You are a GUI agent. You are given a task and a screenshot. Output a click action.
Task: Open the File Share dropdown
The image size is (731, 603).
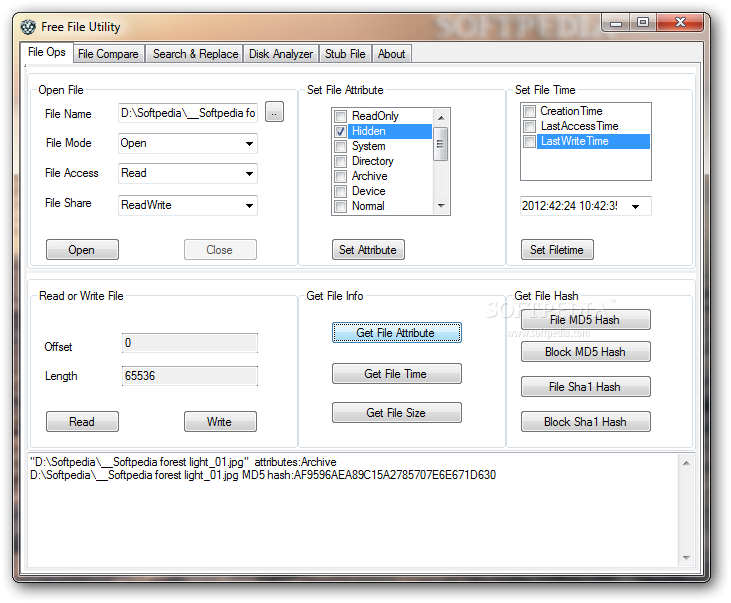click(249, 205)
